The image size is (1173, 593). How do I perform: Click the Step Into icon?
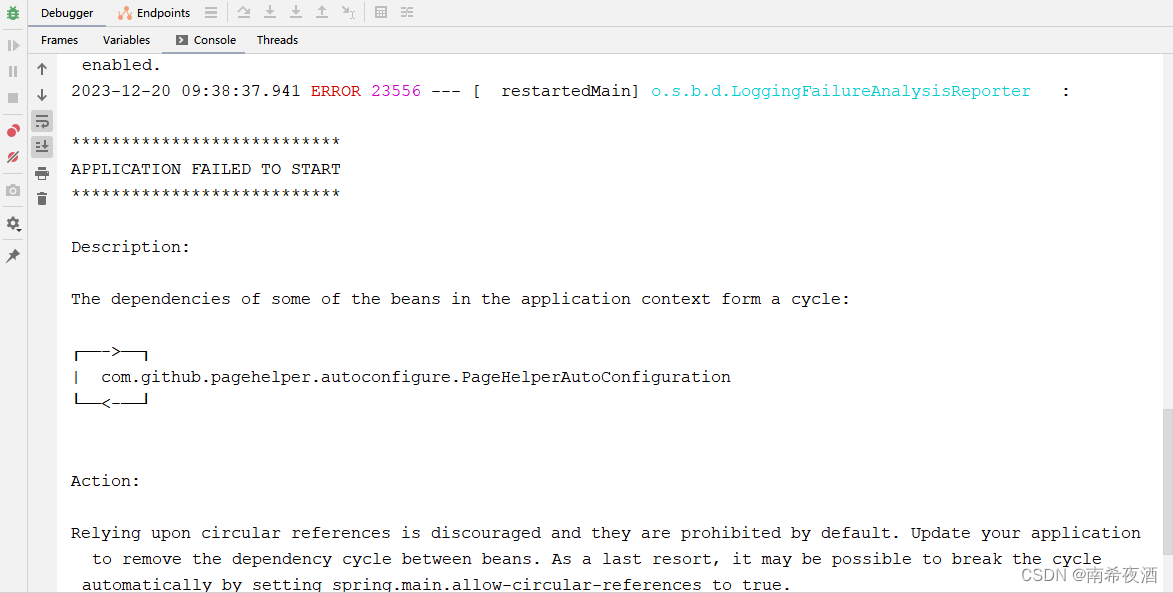tap(269, 11)
